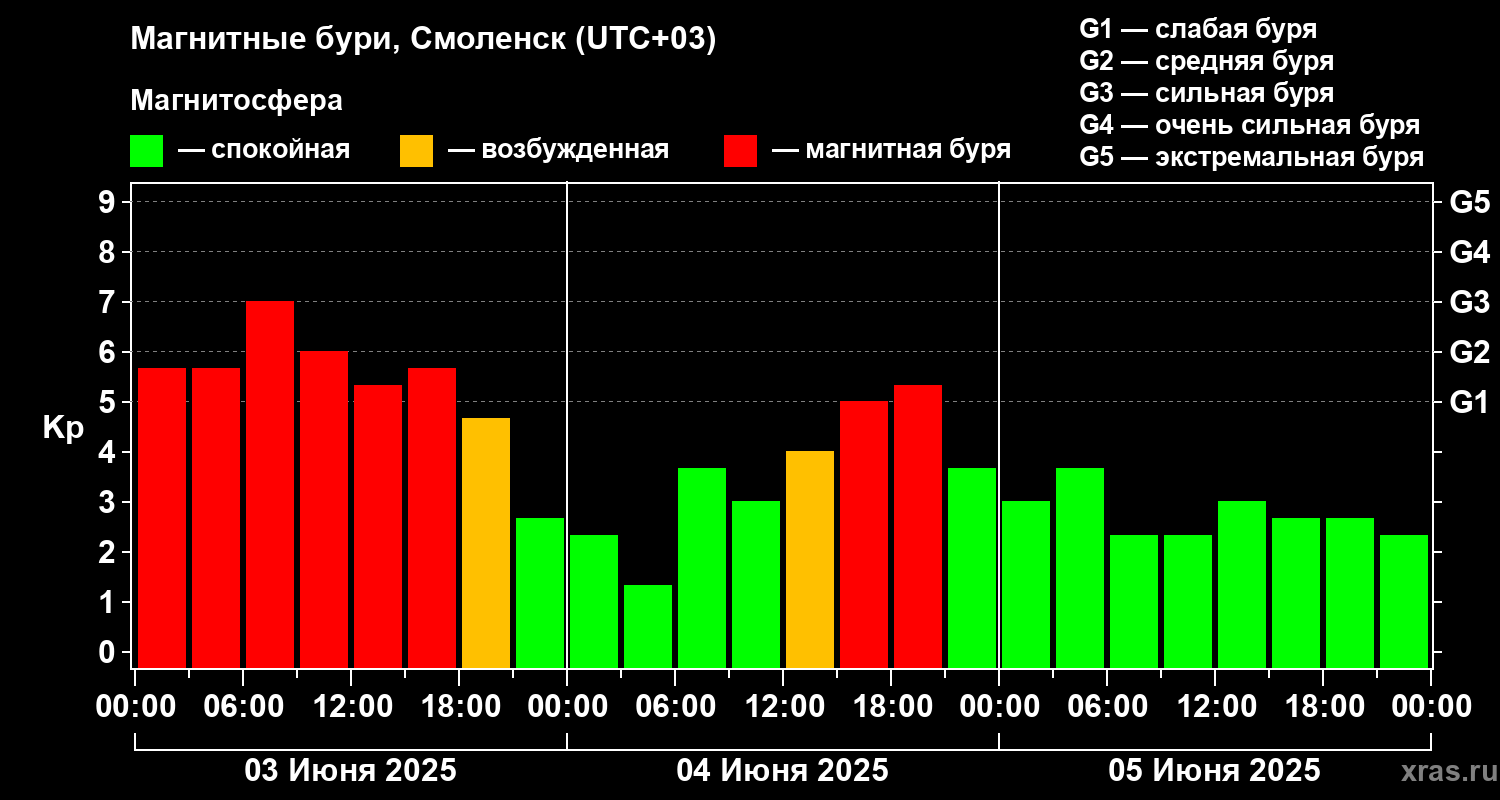Click the orange Kp 4 bar on 04 Июня
The width and height of the screenshot is (1500, 800).
pyautogui.click(x=810, y=559)
